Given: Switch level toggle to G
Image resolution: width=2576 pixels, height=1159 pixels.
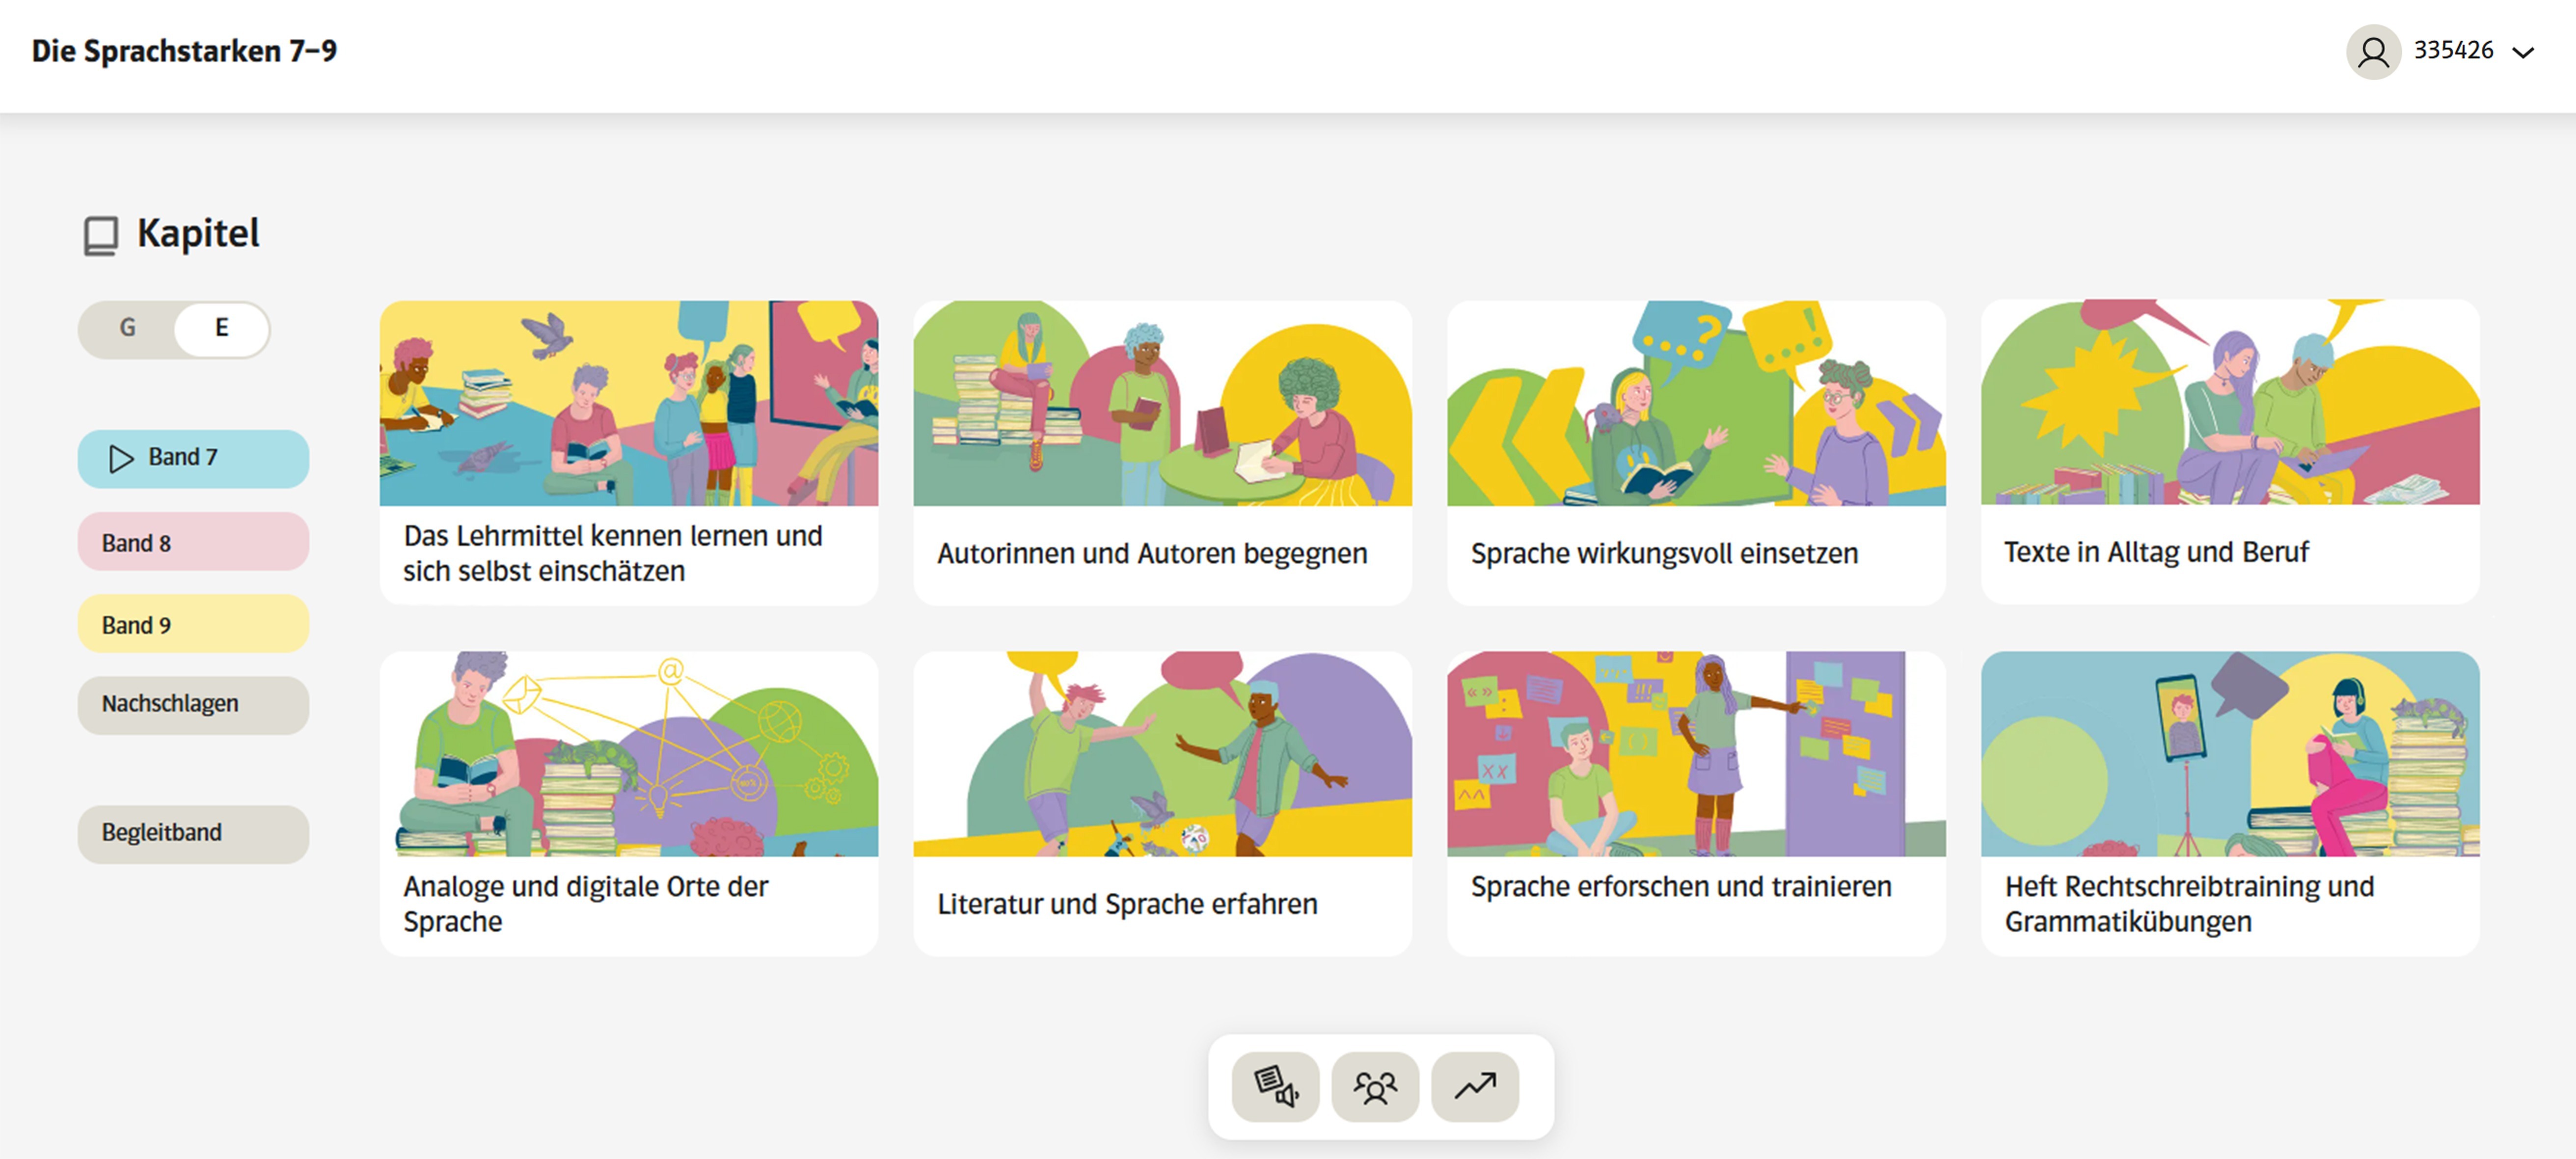Looking at the screenshot, I should pyautogui.click(x=128, y=328).
